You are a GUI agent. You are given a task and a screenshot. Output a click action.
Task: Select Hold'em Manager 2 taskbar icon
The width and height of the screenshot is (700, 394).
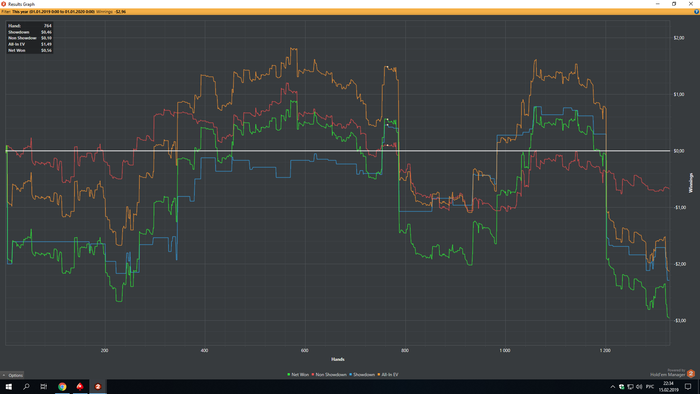coord(98,386)
